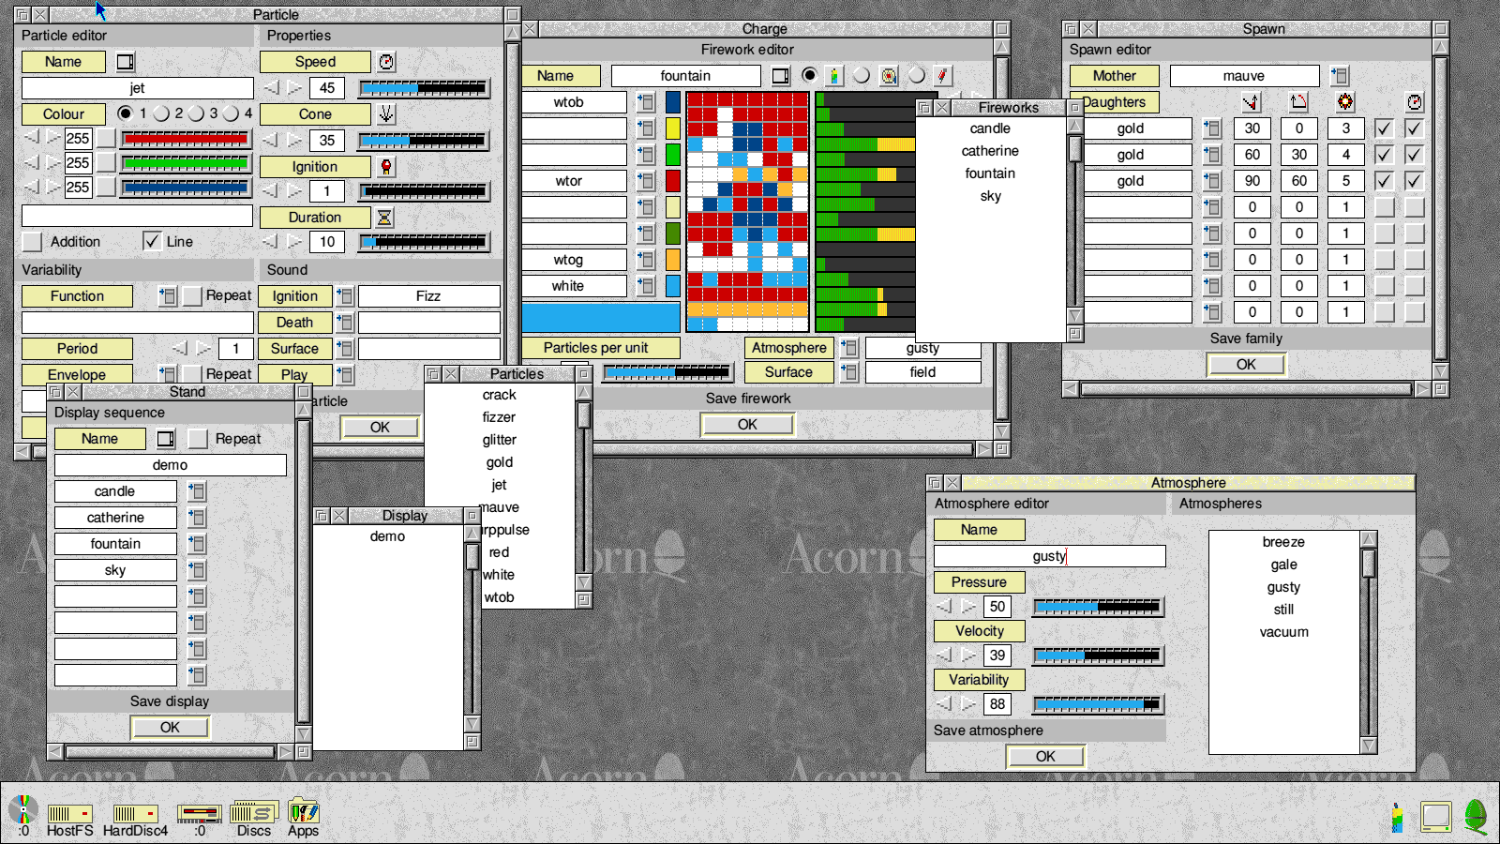Screen dimensions: 1500x844
Task: Open firework picker for candle row in Stand
Action: click(197, 491)
